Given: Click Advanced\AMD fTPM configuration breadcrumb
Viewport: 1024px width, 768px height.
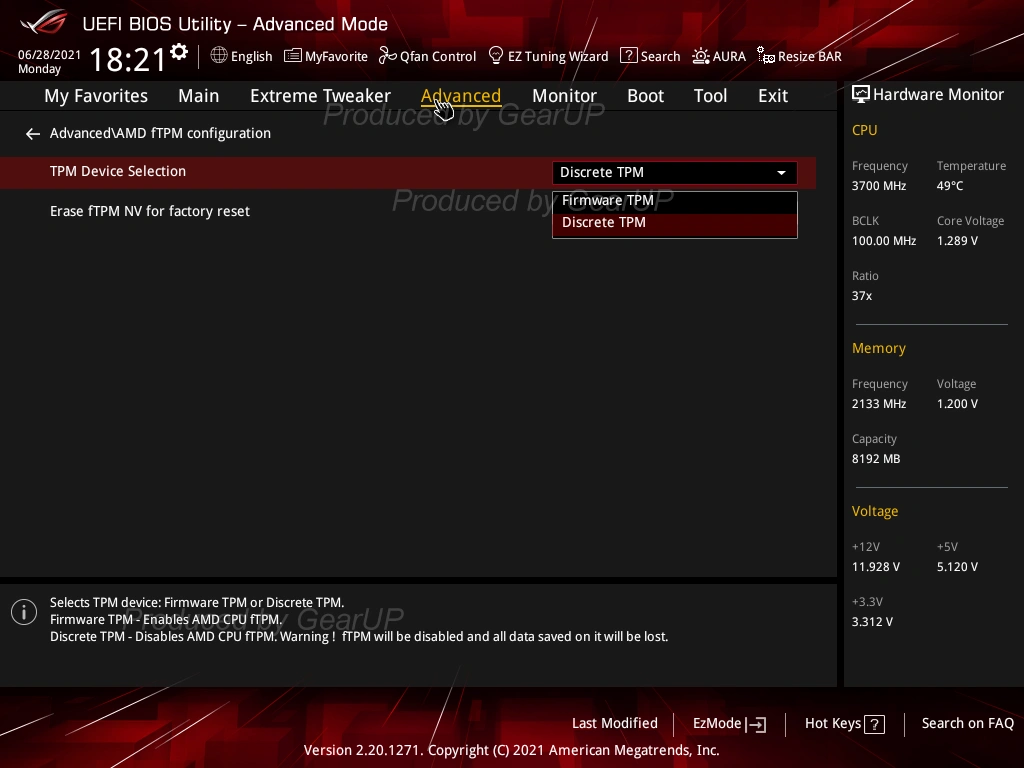Looking at the screenshot, I should coord(160,133).
